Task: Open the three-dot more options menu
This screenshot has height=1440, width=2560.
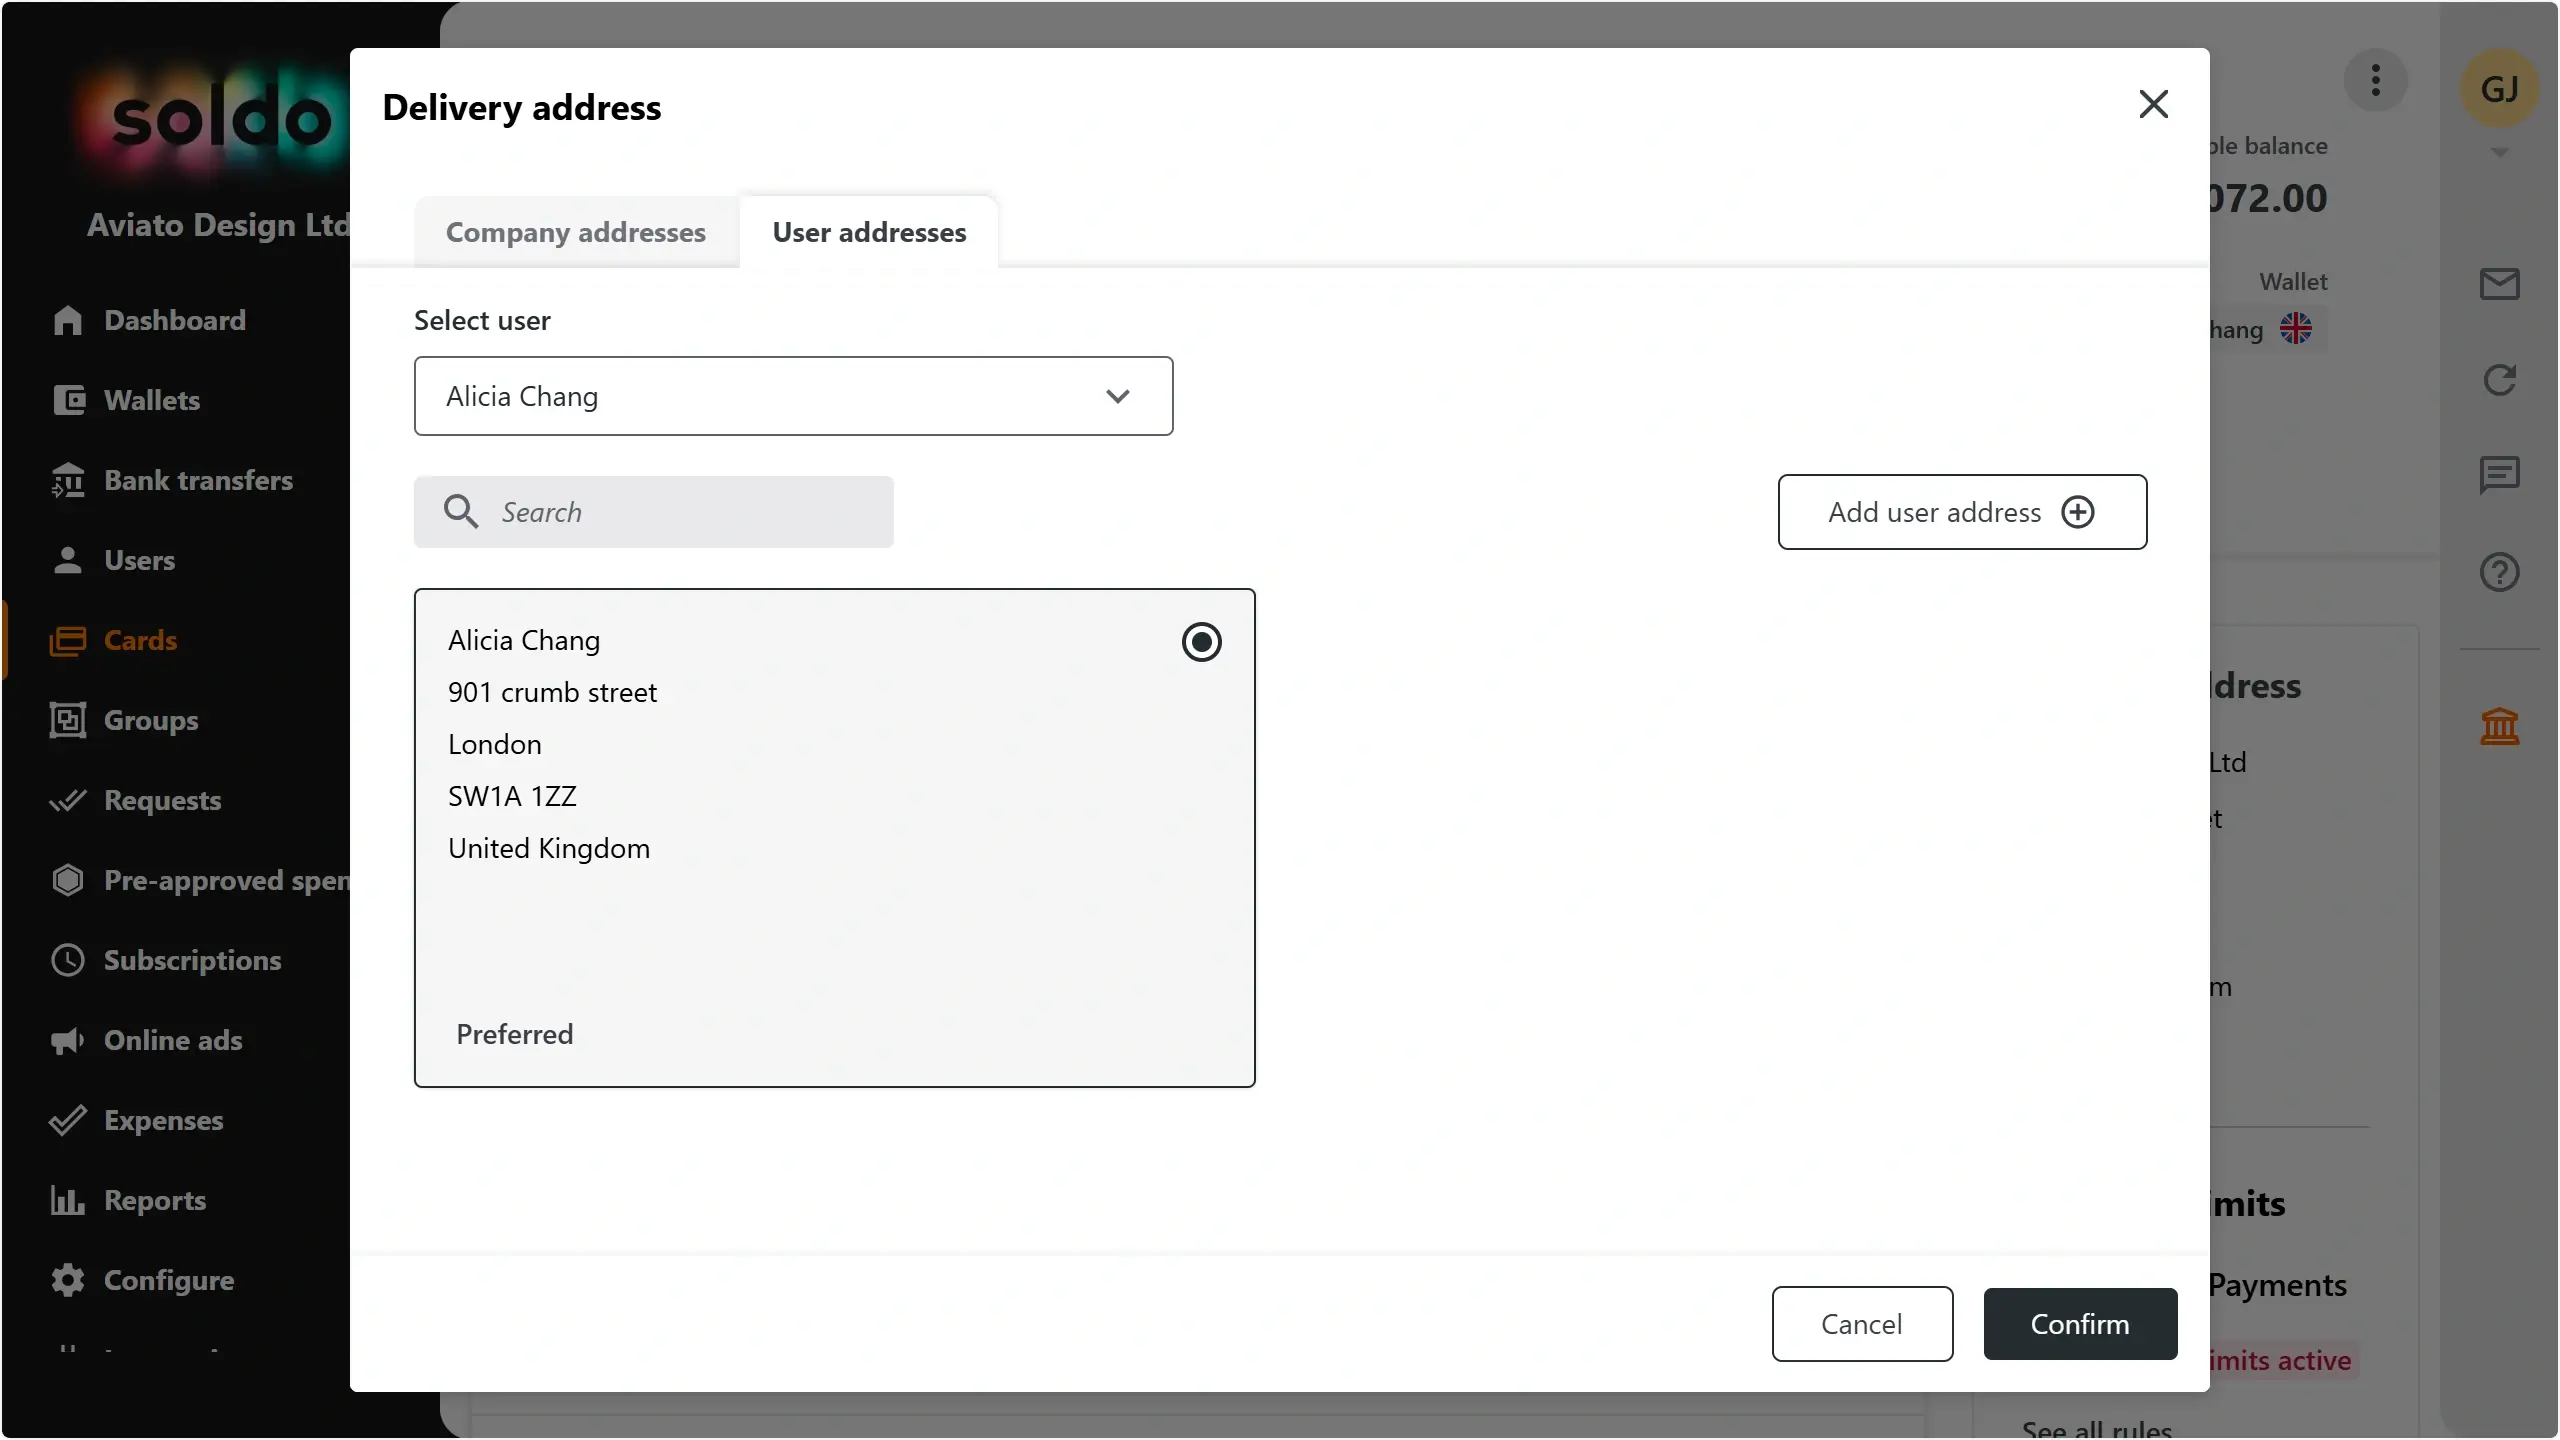Action: (x=2375, y=80)
